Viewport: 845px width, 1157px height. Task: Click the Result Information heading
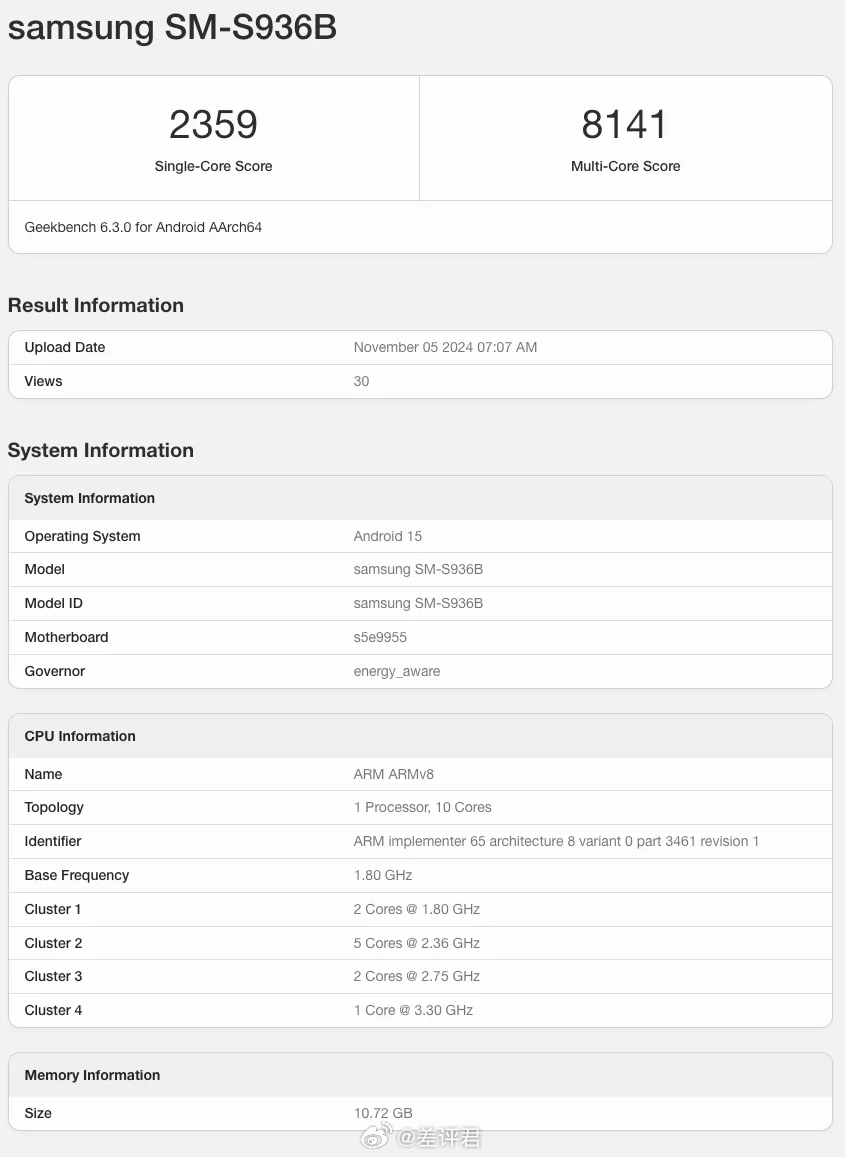coord(96,305)
